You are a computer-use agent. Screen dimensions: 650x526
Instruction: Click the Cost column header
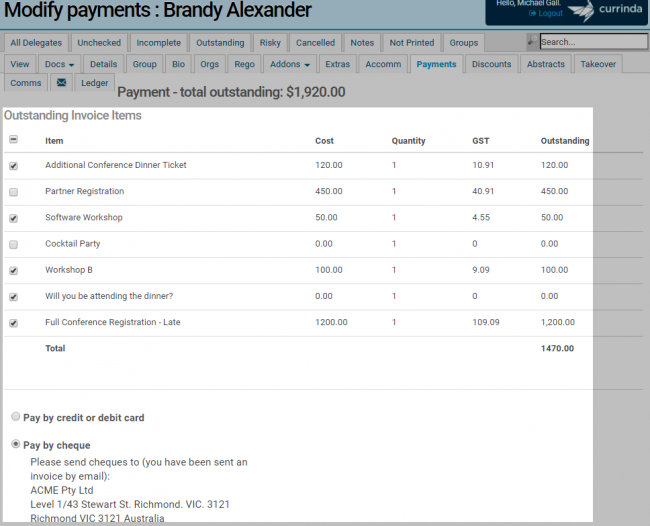(x=324, y=141)
